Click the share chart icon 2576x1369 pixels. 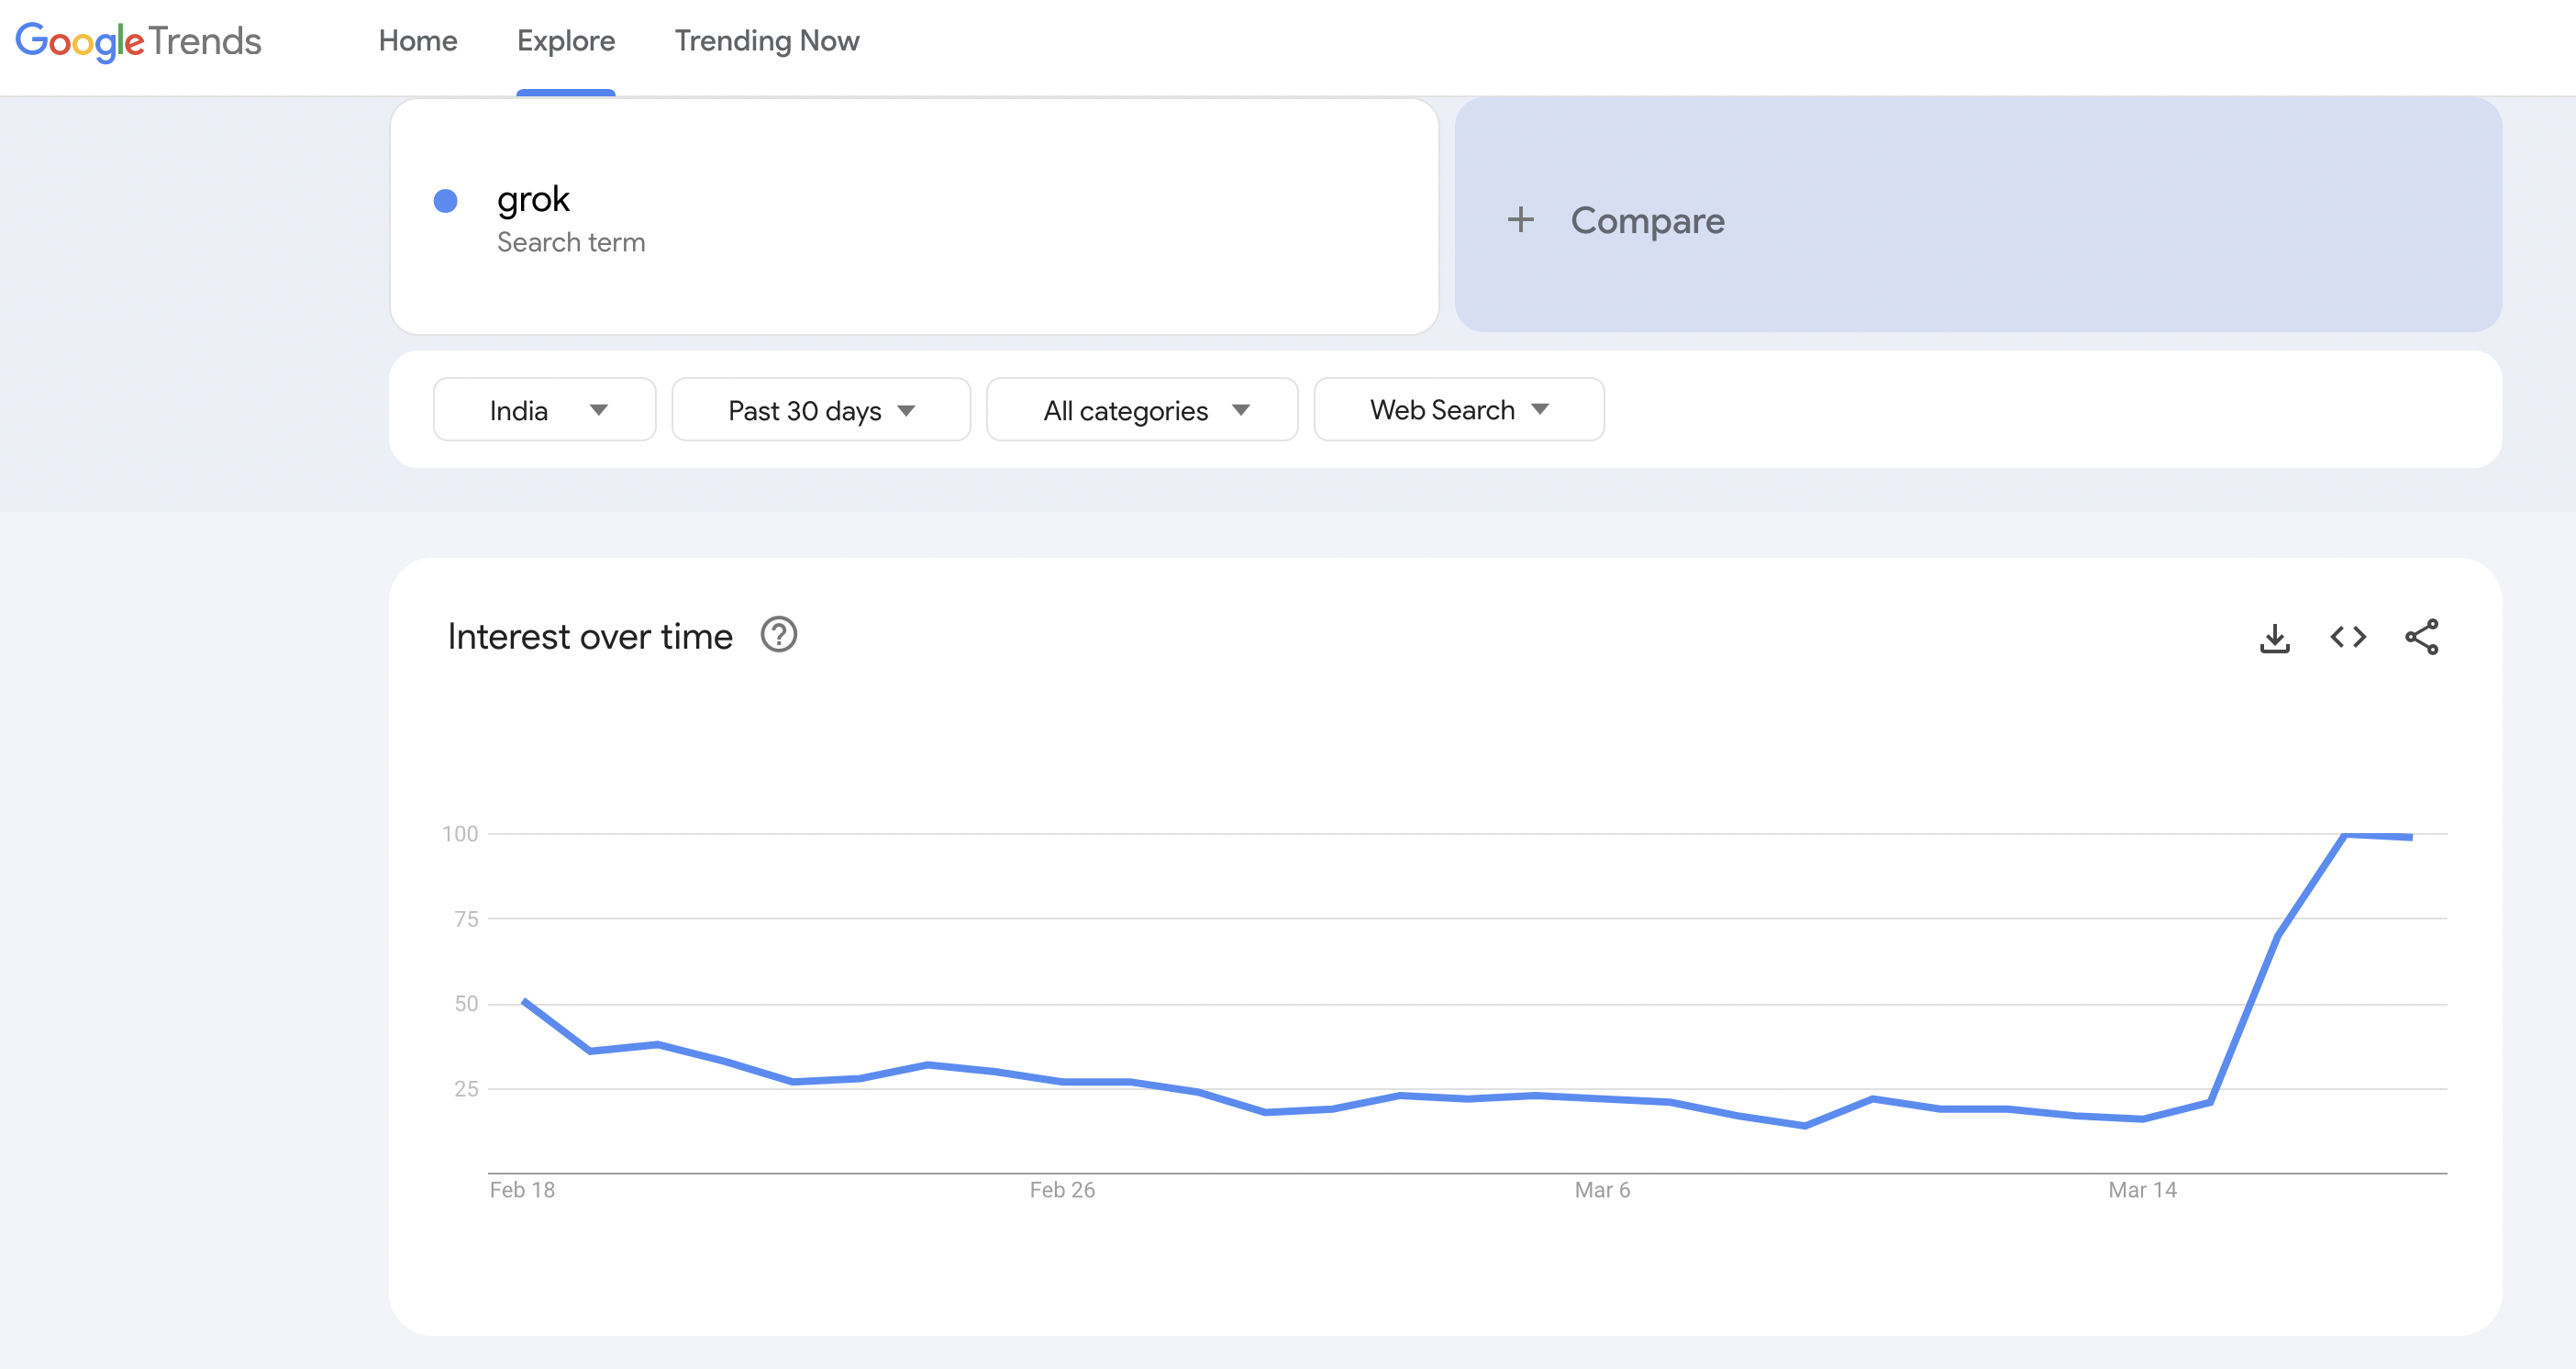(x=2421, y=637)
